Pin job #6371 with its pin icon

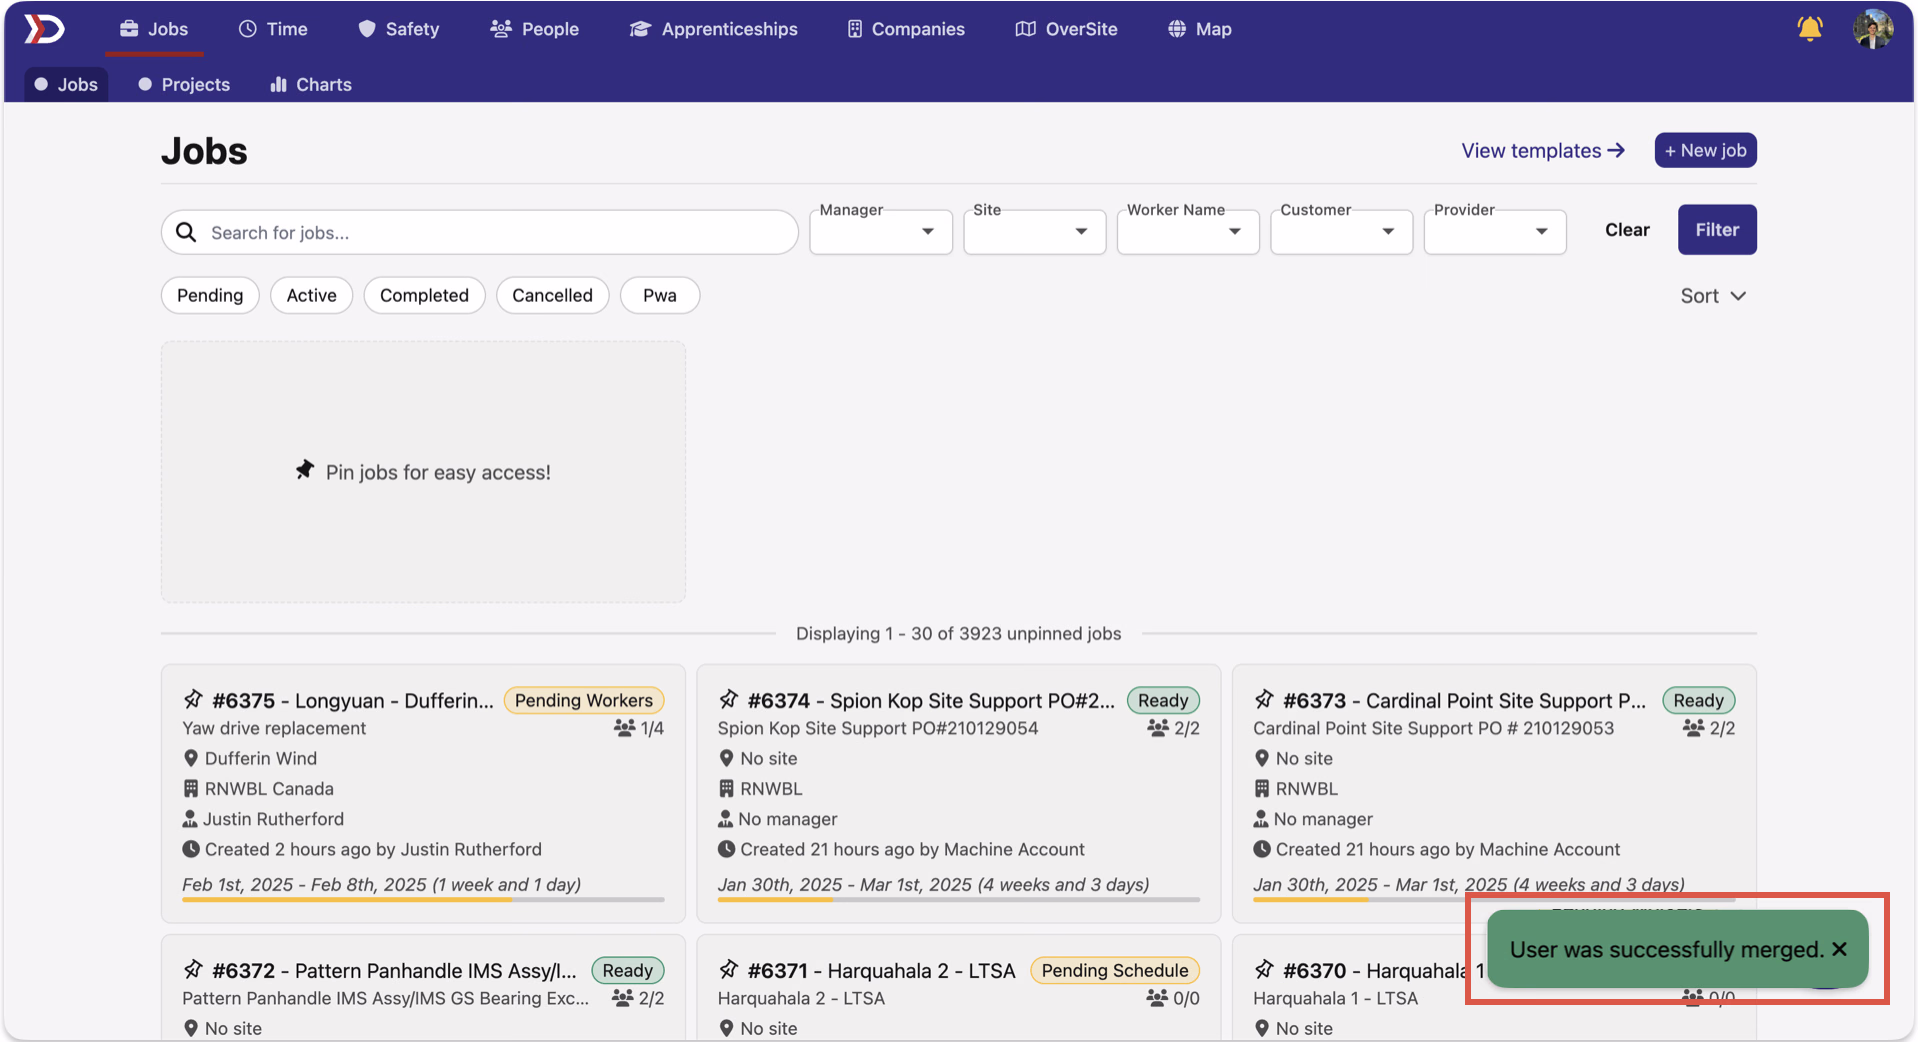pyautogui.click(x=729, y=969)
